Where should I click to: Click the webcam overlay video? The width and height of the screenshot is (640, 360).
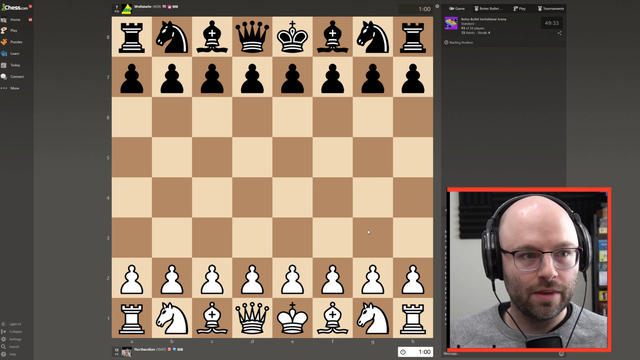(x=529, y=270)
